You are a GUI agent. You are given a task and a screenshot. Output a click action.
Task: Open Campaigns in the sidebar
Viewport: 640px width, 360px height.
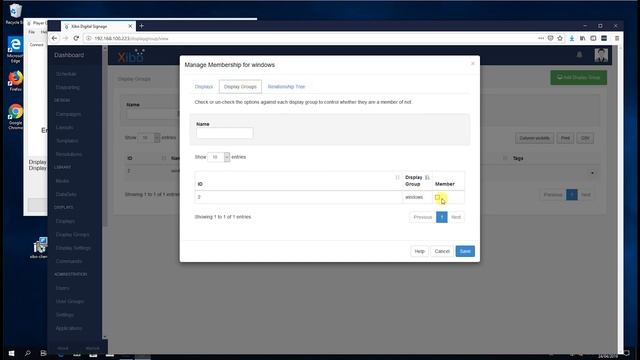(x=68, y=114)
